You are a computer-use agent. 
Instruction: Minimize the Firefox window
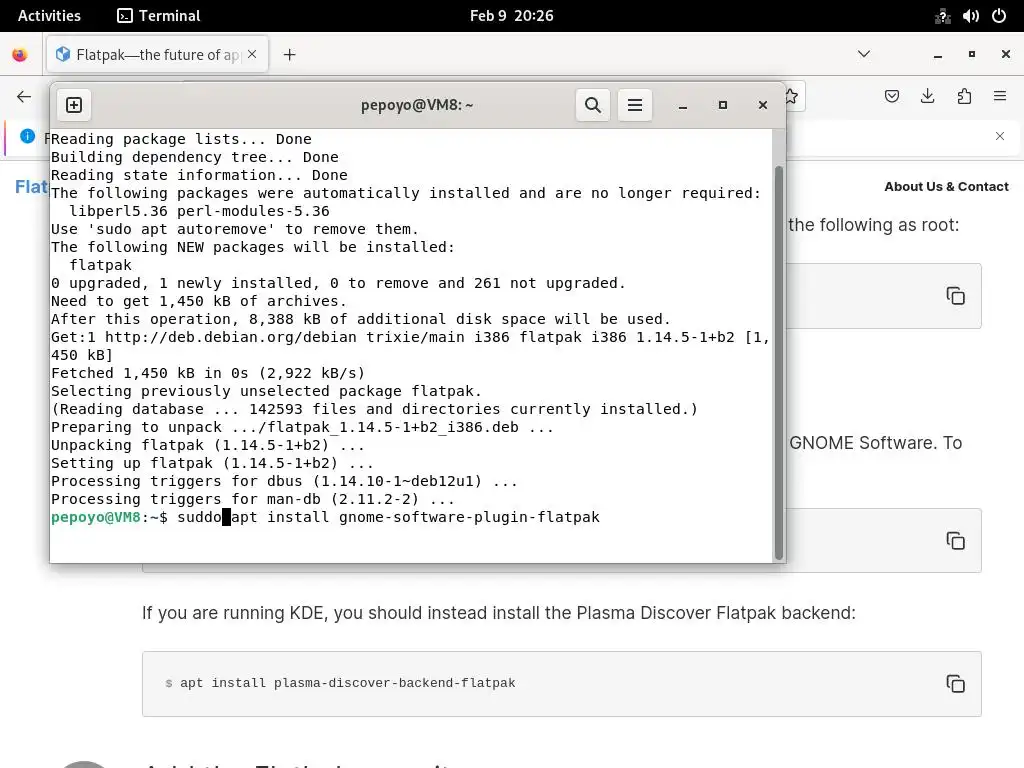coord(938,55)
